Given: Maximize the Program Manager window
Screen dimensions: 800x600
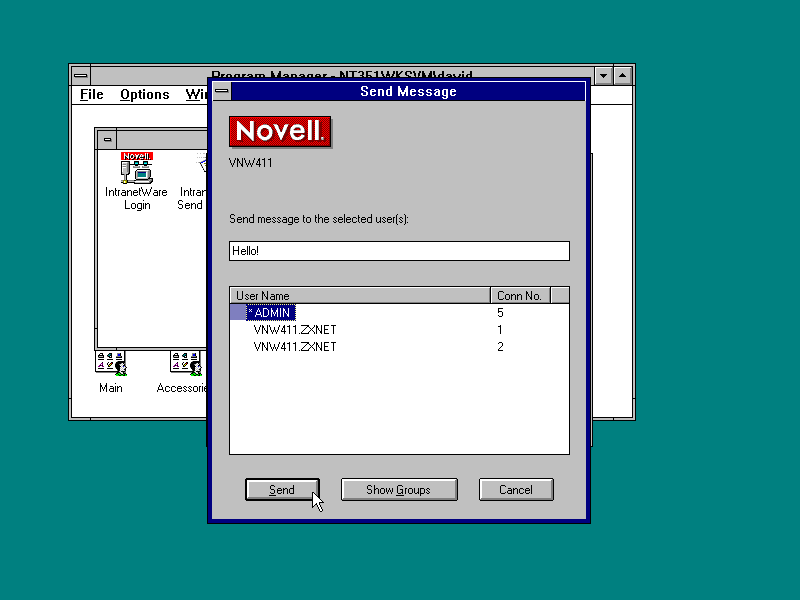Looking at the screenshot, I should coord(622,76).
